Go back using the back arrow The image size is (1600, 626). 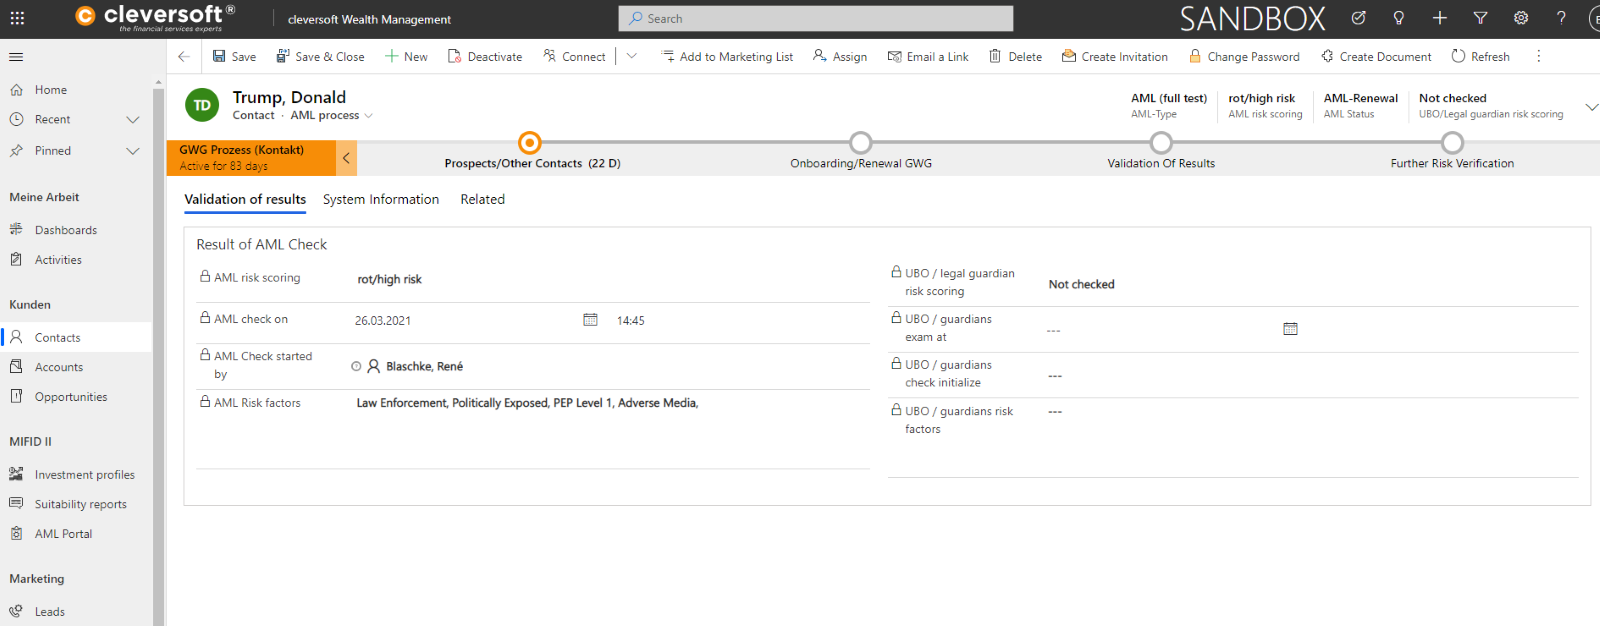pyautogui.click(x=184, y=57)
